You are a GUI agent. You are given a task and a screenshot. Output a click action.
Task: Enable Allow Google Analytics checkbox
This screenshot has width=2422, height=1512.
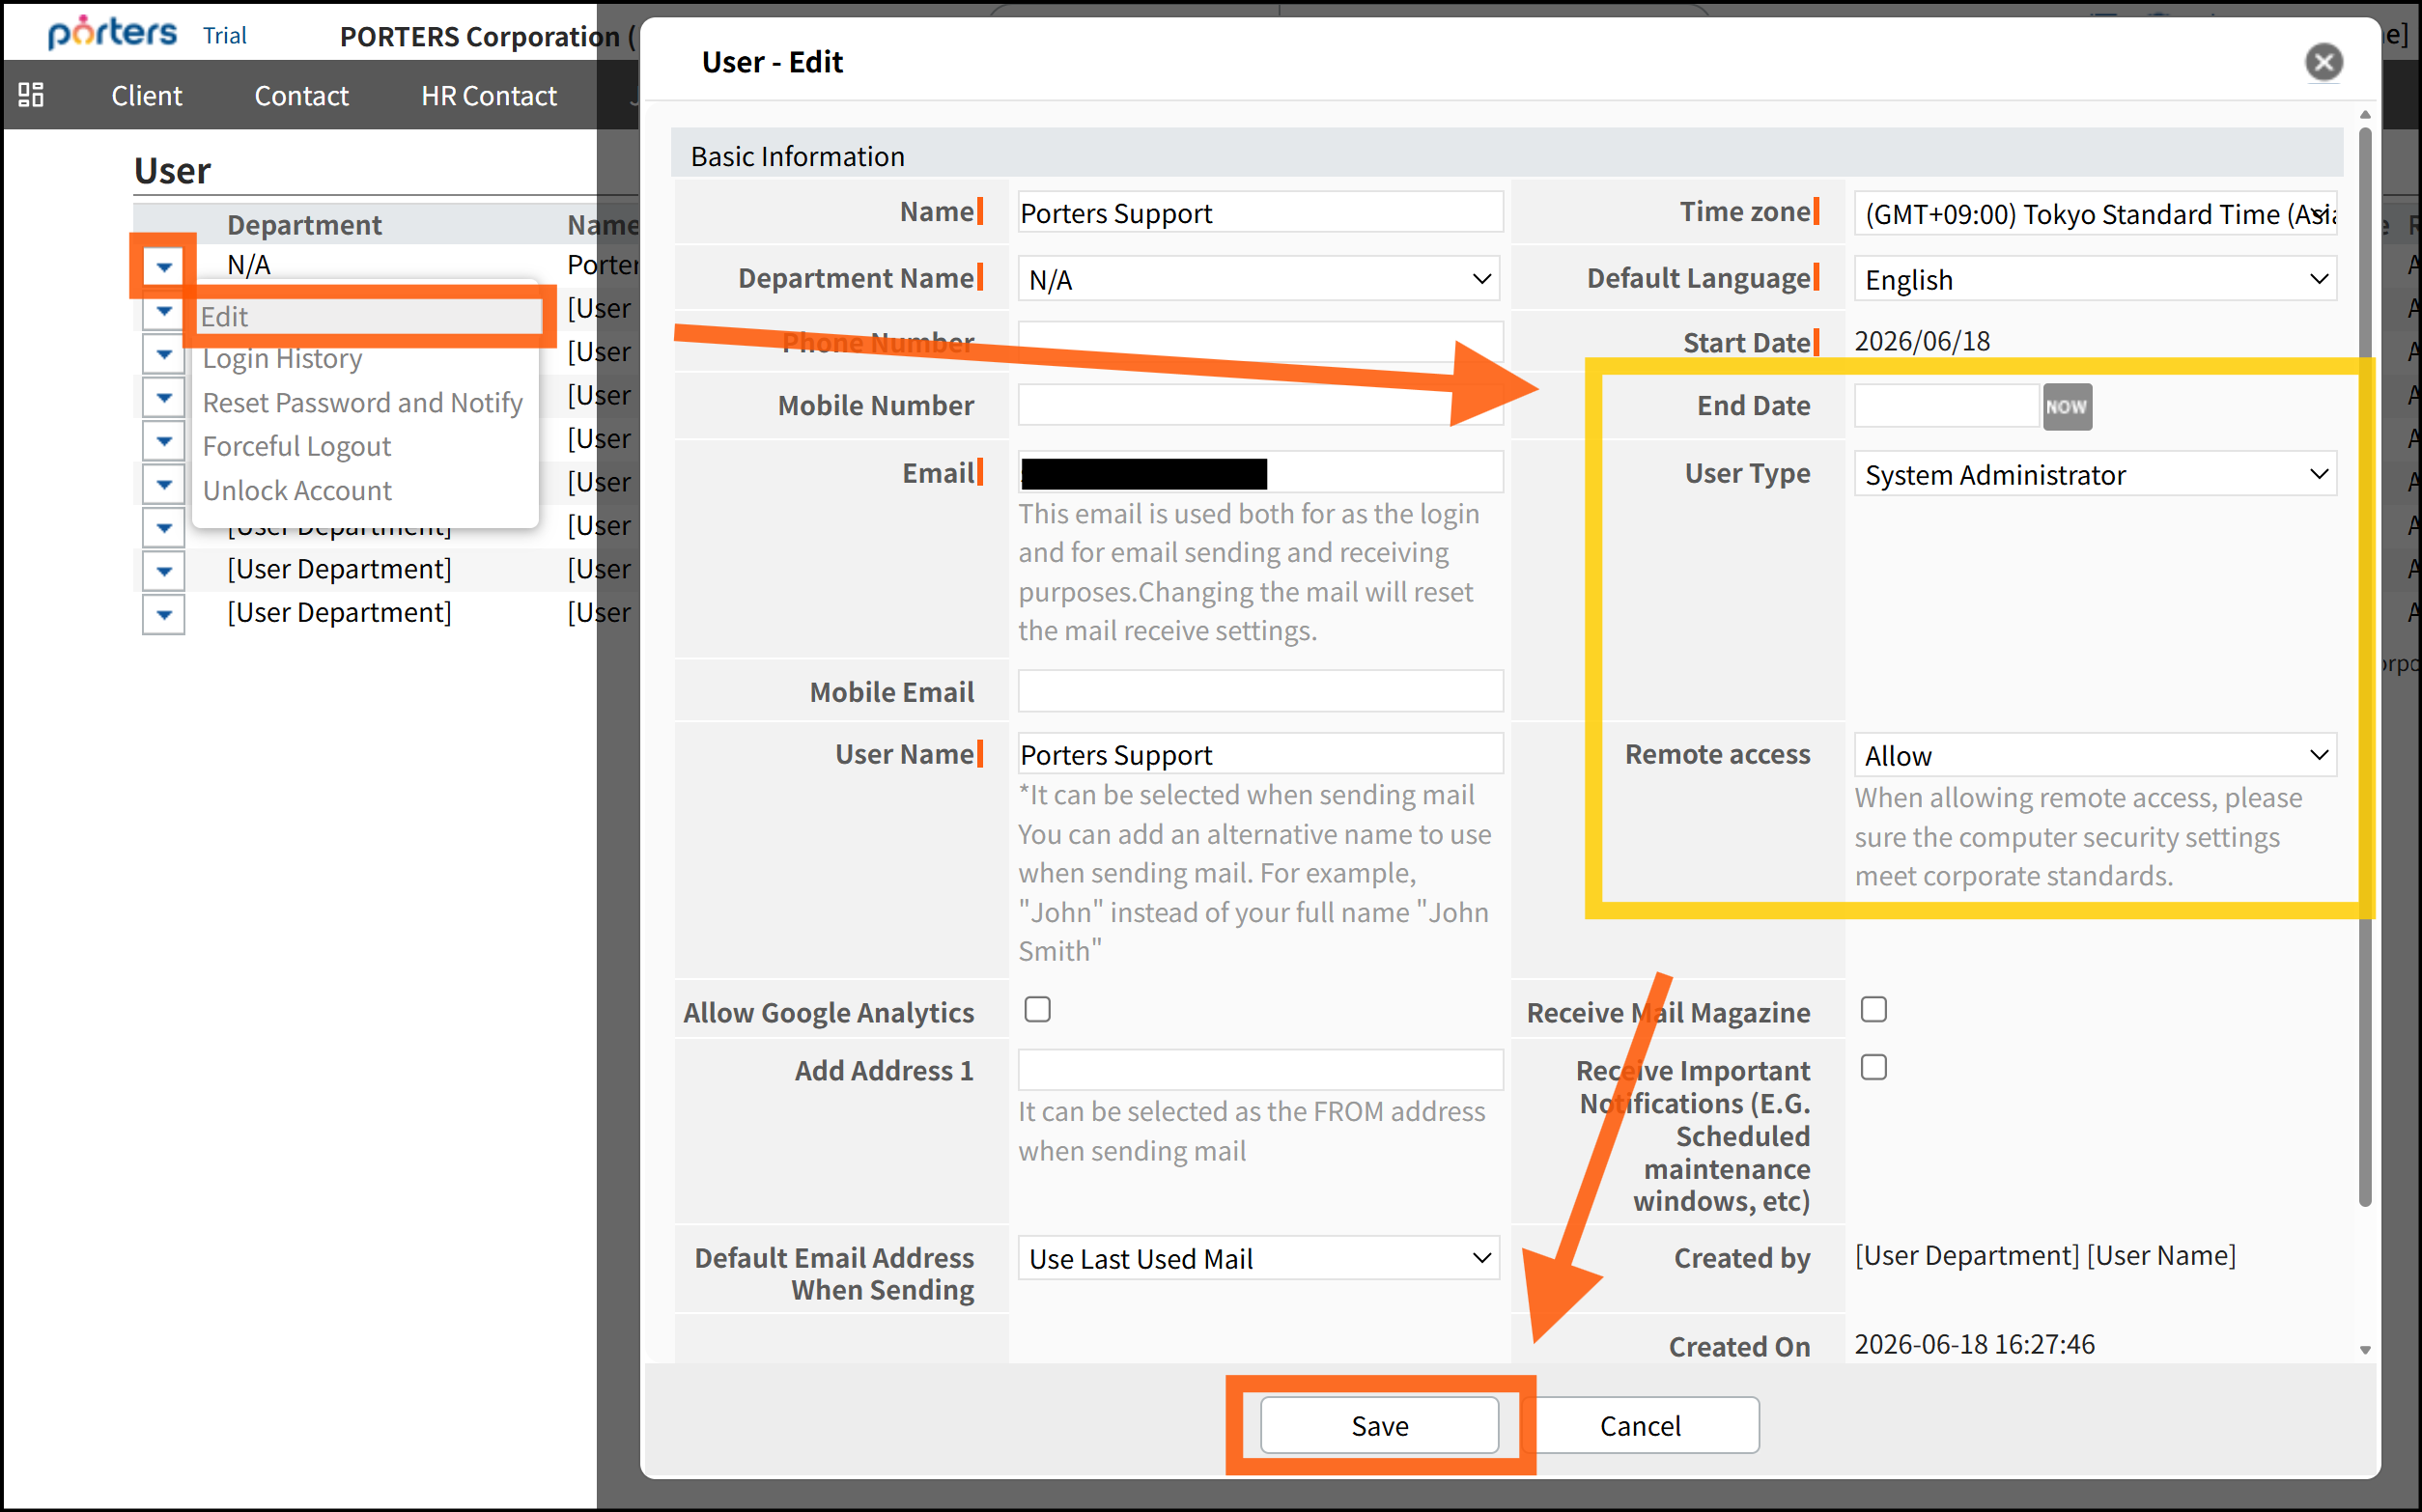[x=1037, y=1009]
